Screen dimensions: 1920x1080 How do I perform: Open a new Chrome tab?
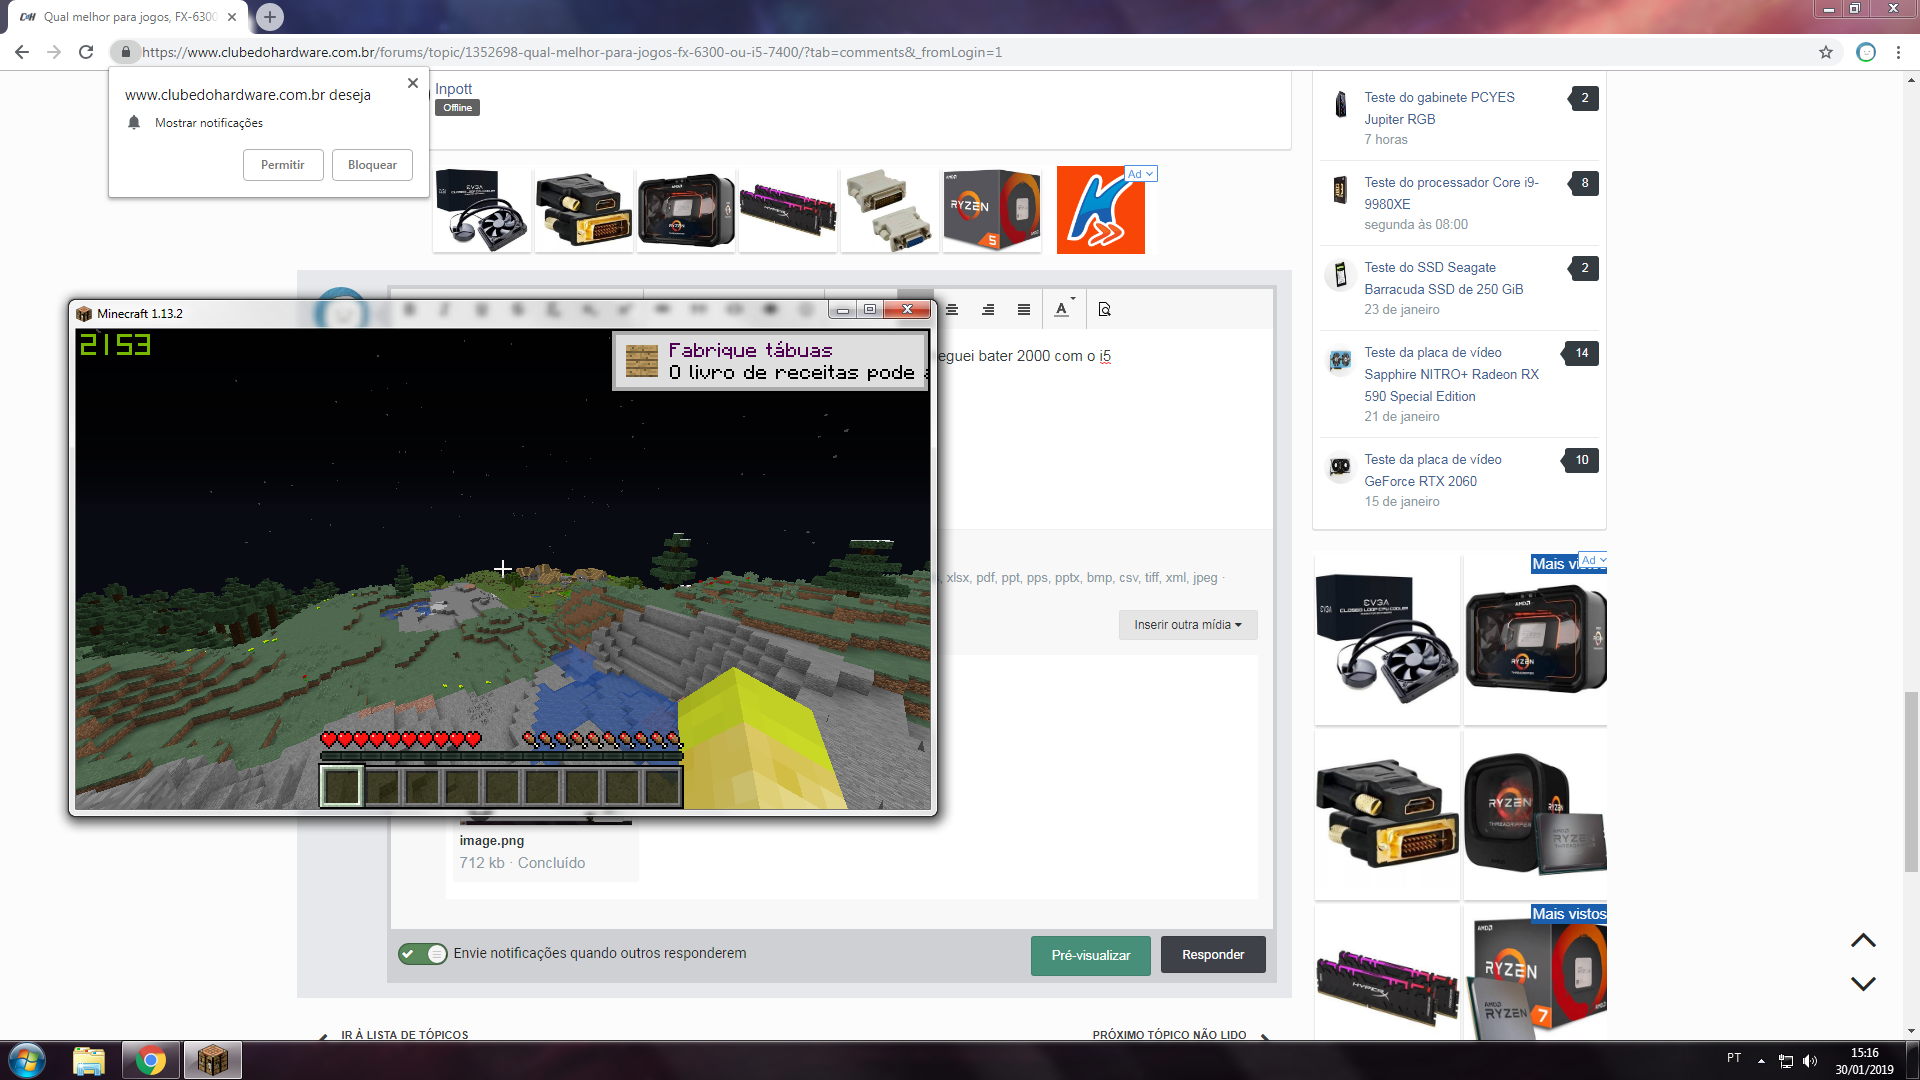point(269,17)
